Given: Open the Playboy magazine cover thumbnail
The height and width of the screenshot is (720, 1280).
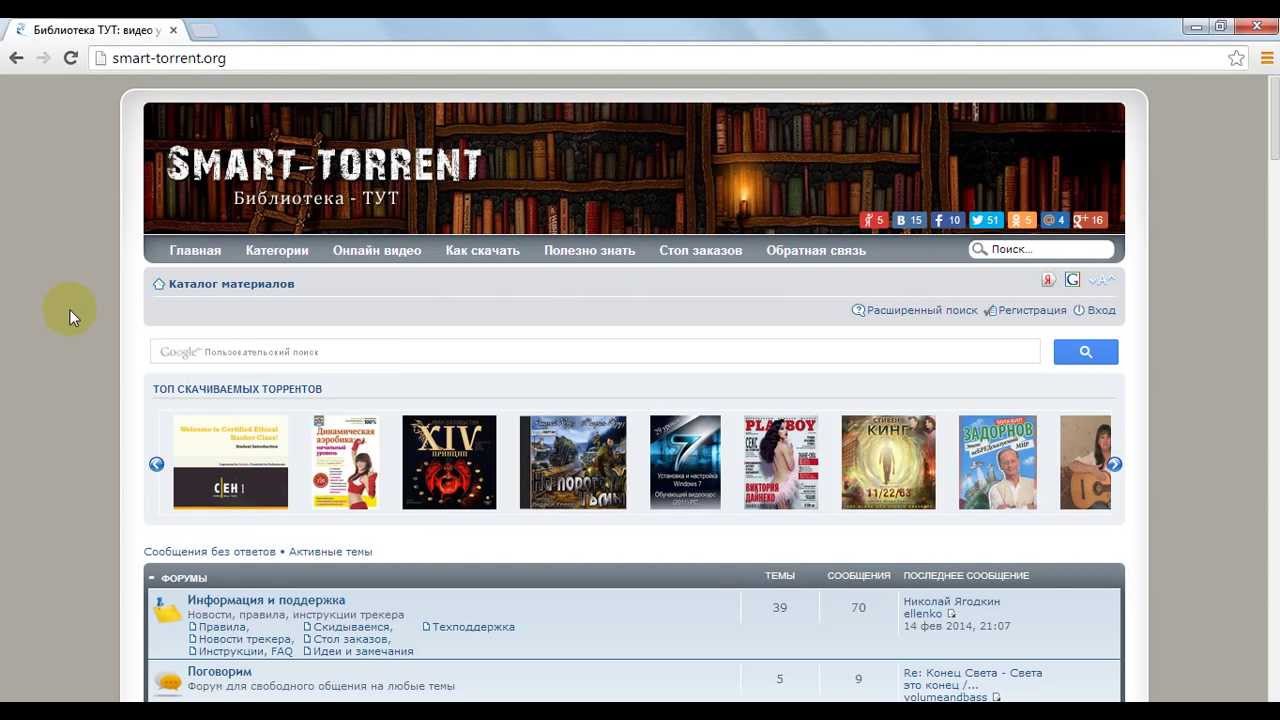Looking at the screenshot, I should [781, 462].
